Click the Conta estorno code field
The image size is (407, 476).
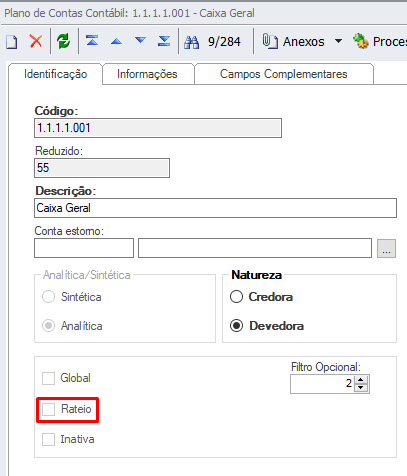84,248
